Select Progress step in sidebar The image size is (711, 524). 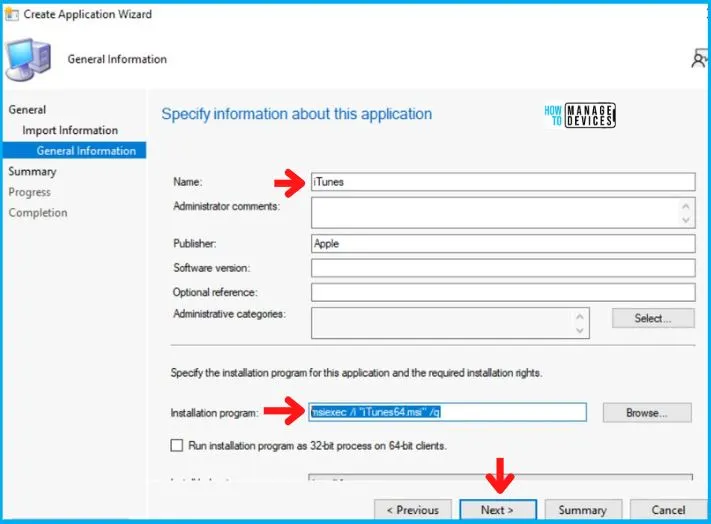pyautogui.click(x=29, y=192)
